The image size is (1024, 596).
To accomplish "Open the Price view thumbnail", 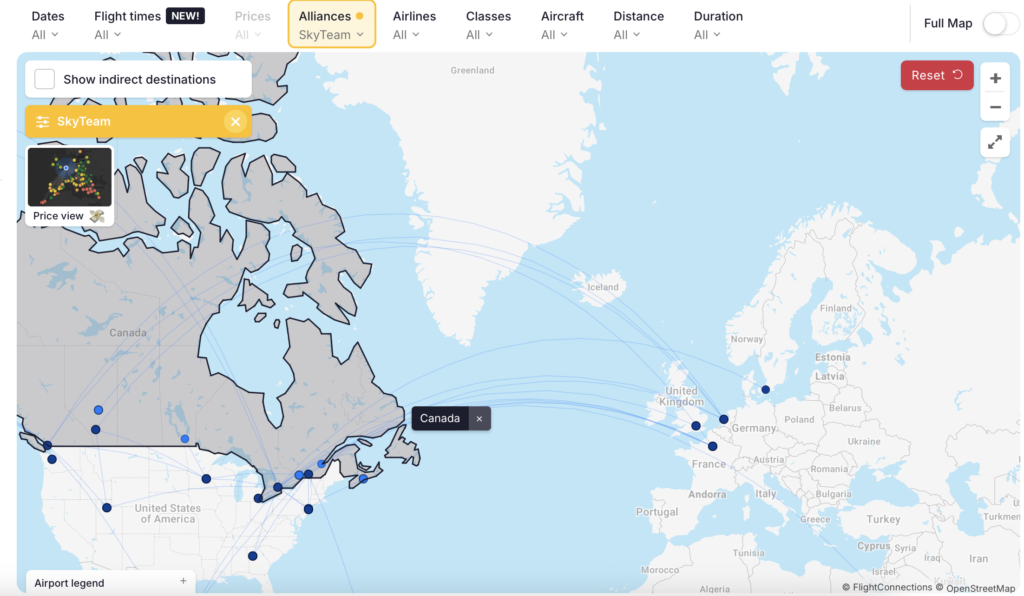I will (69, 185).
